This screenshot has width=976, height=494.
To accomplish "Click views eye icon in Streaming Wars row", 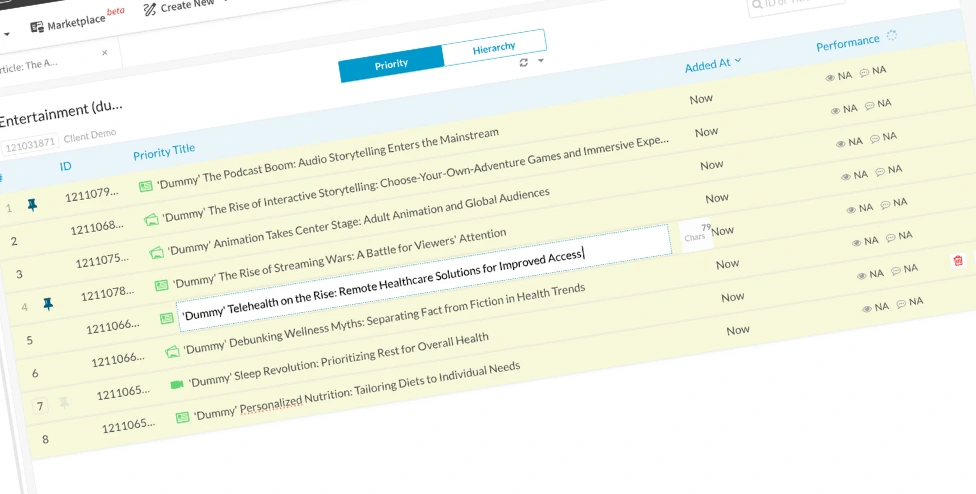I will coord(845,177).
